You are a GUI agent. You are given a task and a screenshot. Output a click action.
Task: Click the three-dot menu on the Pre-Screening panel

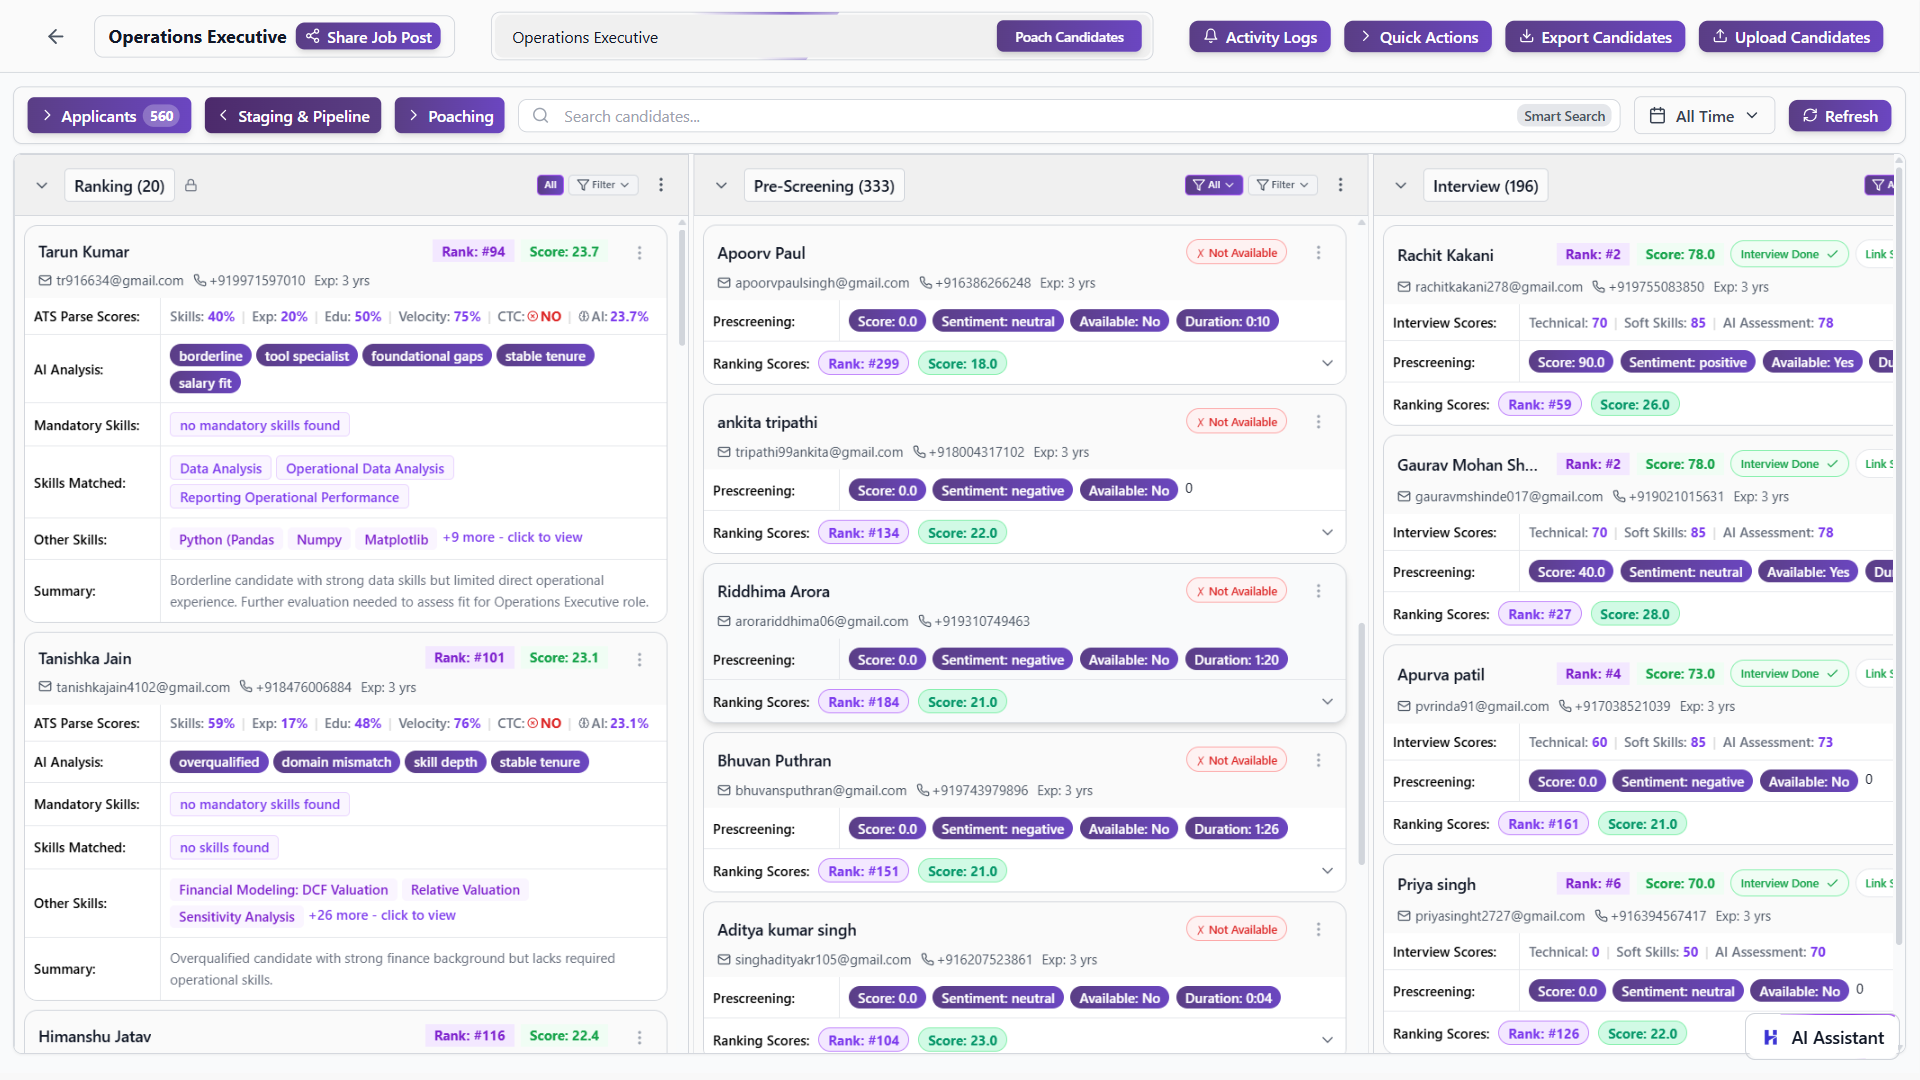tap(1341, 185)
